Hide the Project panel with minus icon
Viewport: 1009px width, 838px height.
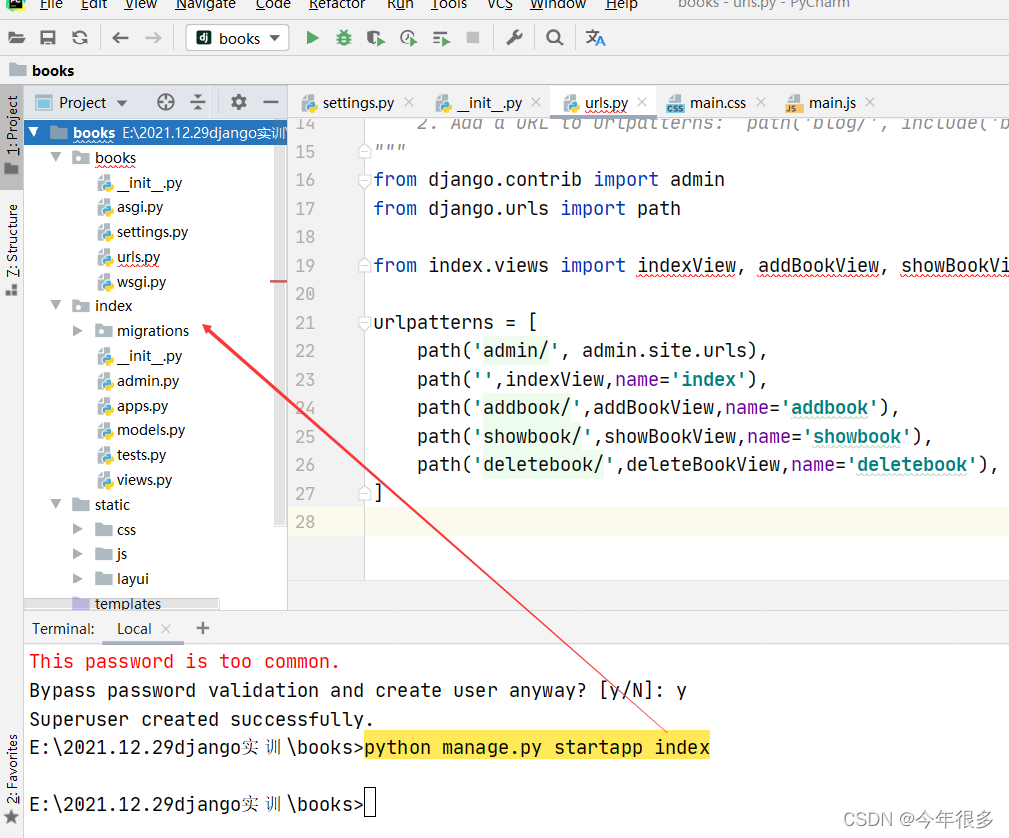pos(271,102)
